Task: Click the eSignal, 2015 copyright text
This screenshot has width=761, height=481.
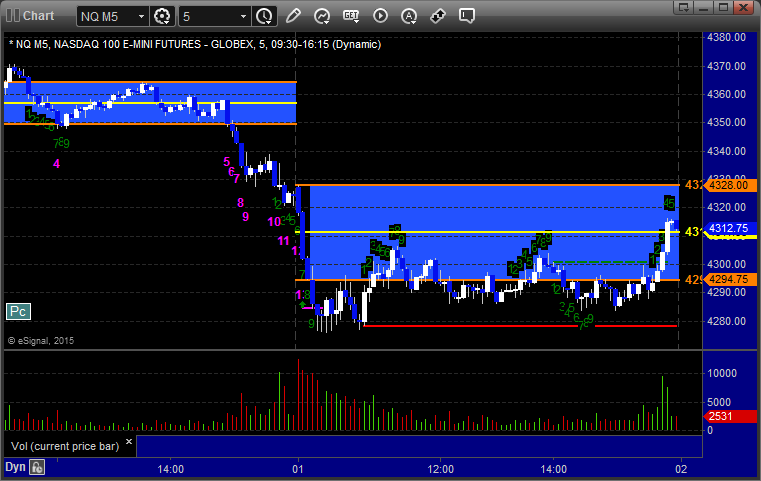Action: tap(41, 341)
